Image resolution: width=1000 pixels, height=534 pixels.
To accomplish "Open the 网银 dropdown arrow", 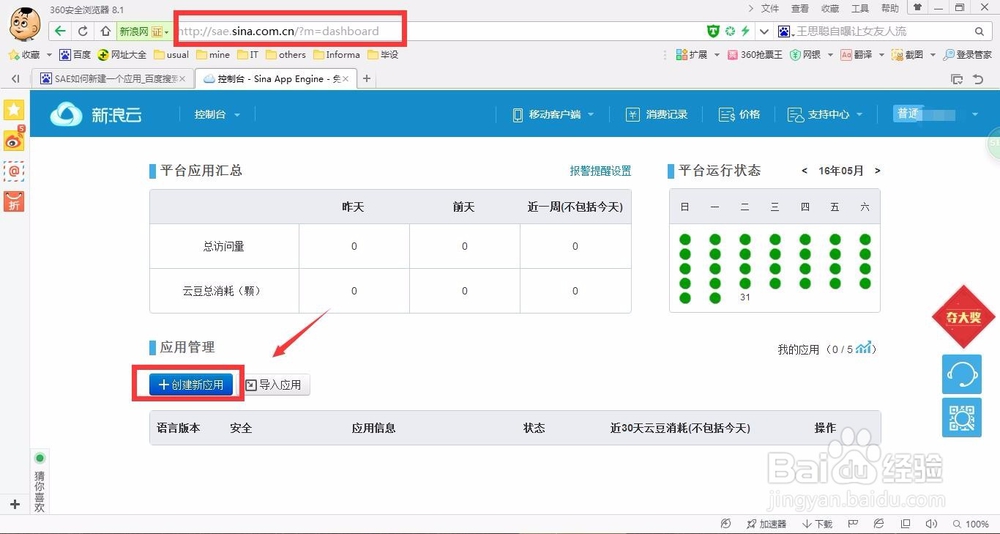I will [x=830, y=55].
